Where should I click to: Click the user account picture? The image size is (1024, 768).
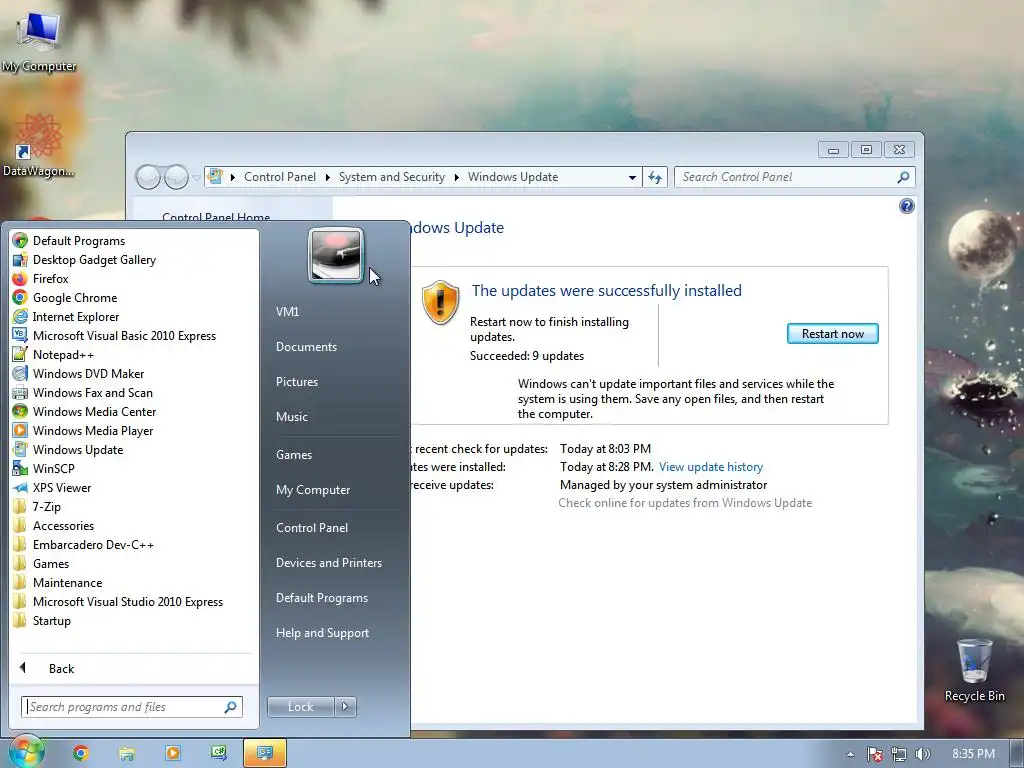pyautogui.click(x=336, y=255)
